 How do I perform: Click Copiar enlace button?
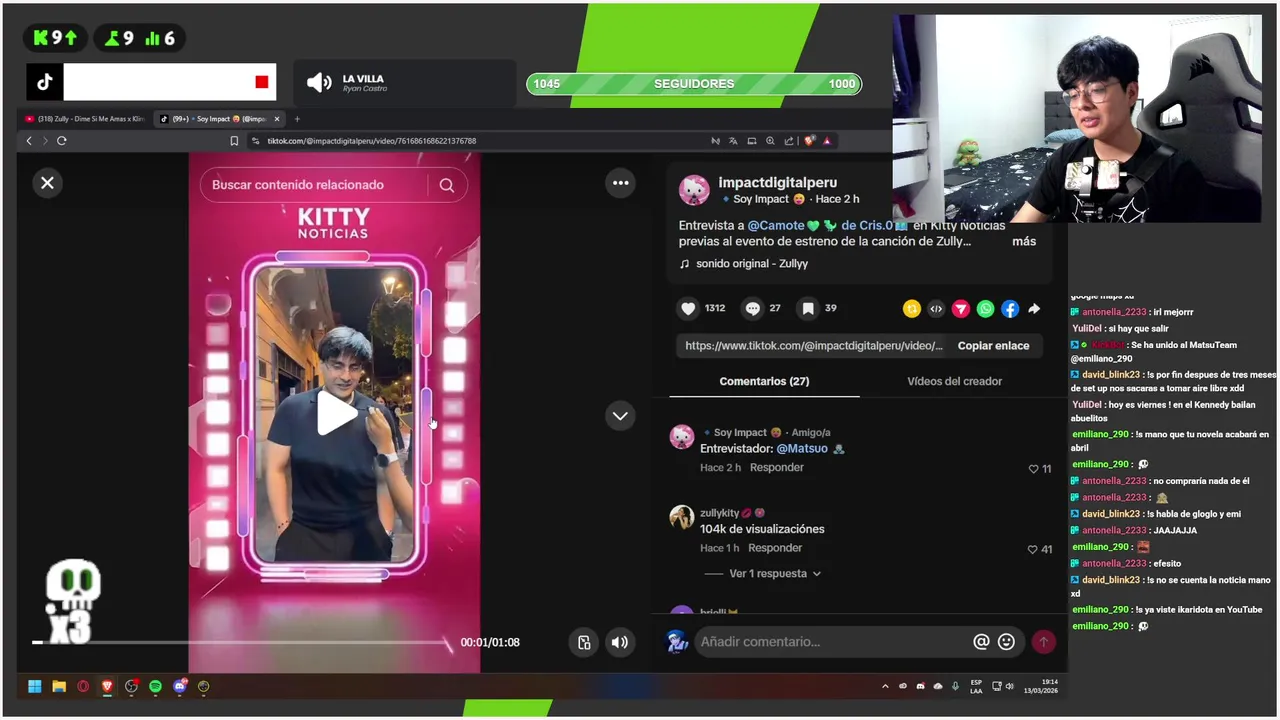pyautogui.click(x=993, y=346)
